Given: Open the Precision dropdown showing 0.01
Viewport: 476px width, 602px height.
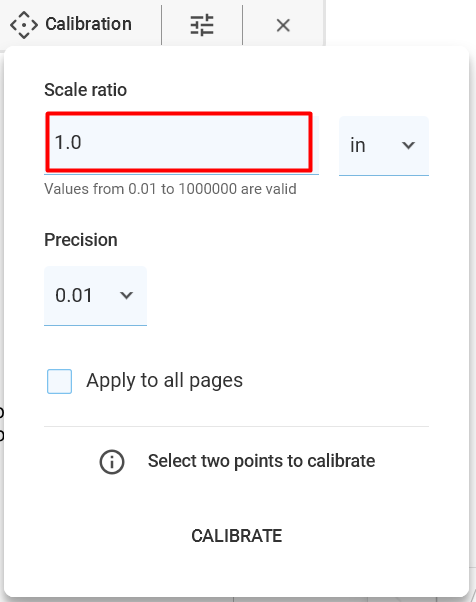Looking at the screenshot, I should tap(95, 296).
